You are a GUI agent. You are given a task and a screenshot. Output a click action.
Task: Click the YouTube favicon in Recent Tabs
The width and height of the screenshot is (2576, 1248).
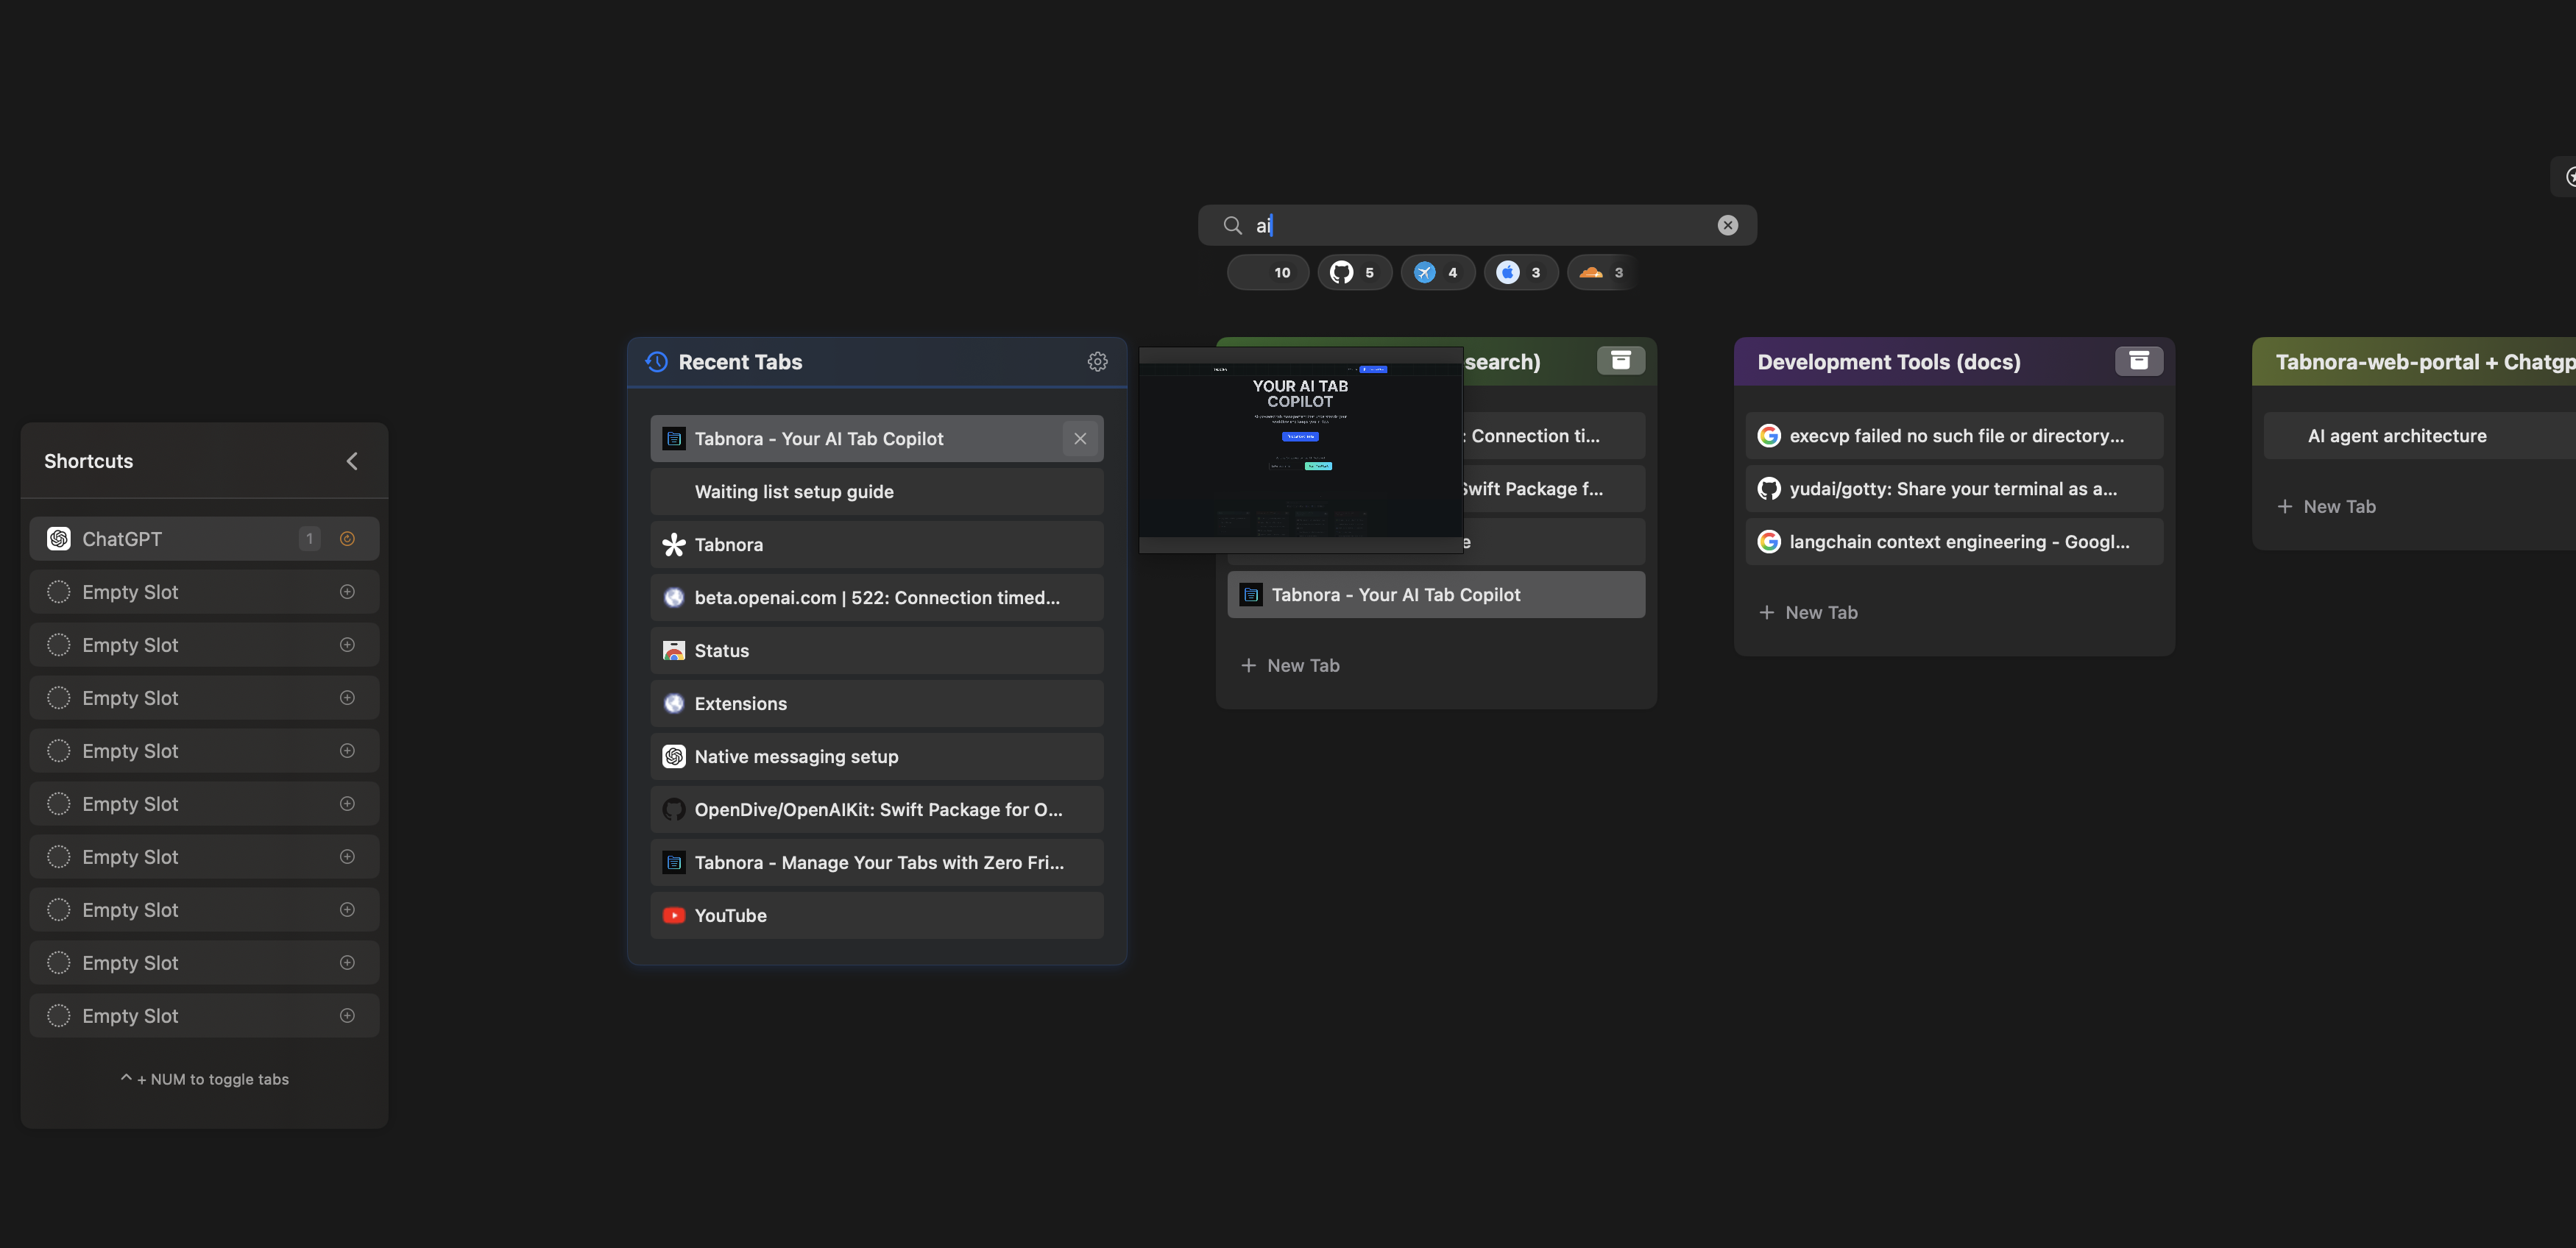[674, 916]
